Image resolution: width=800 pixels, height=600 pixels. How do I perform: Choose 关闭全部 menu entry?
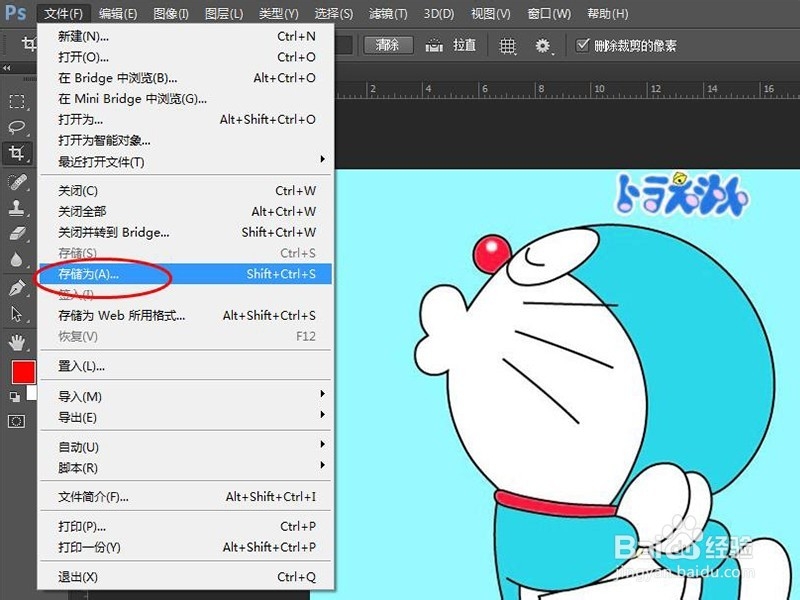[186, 211]
